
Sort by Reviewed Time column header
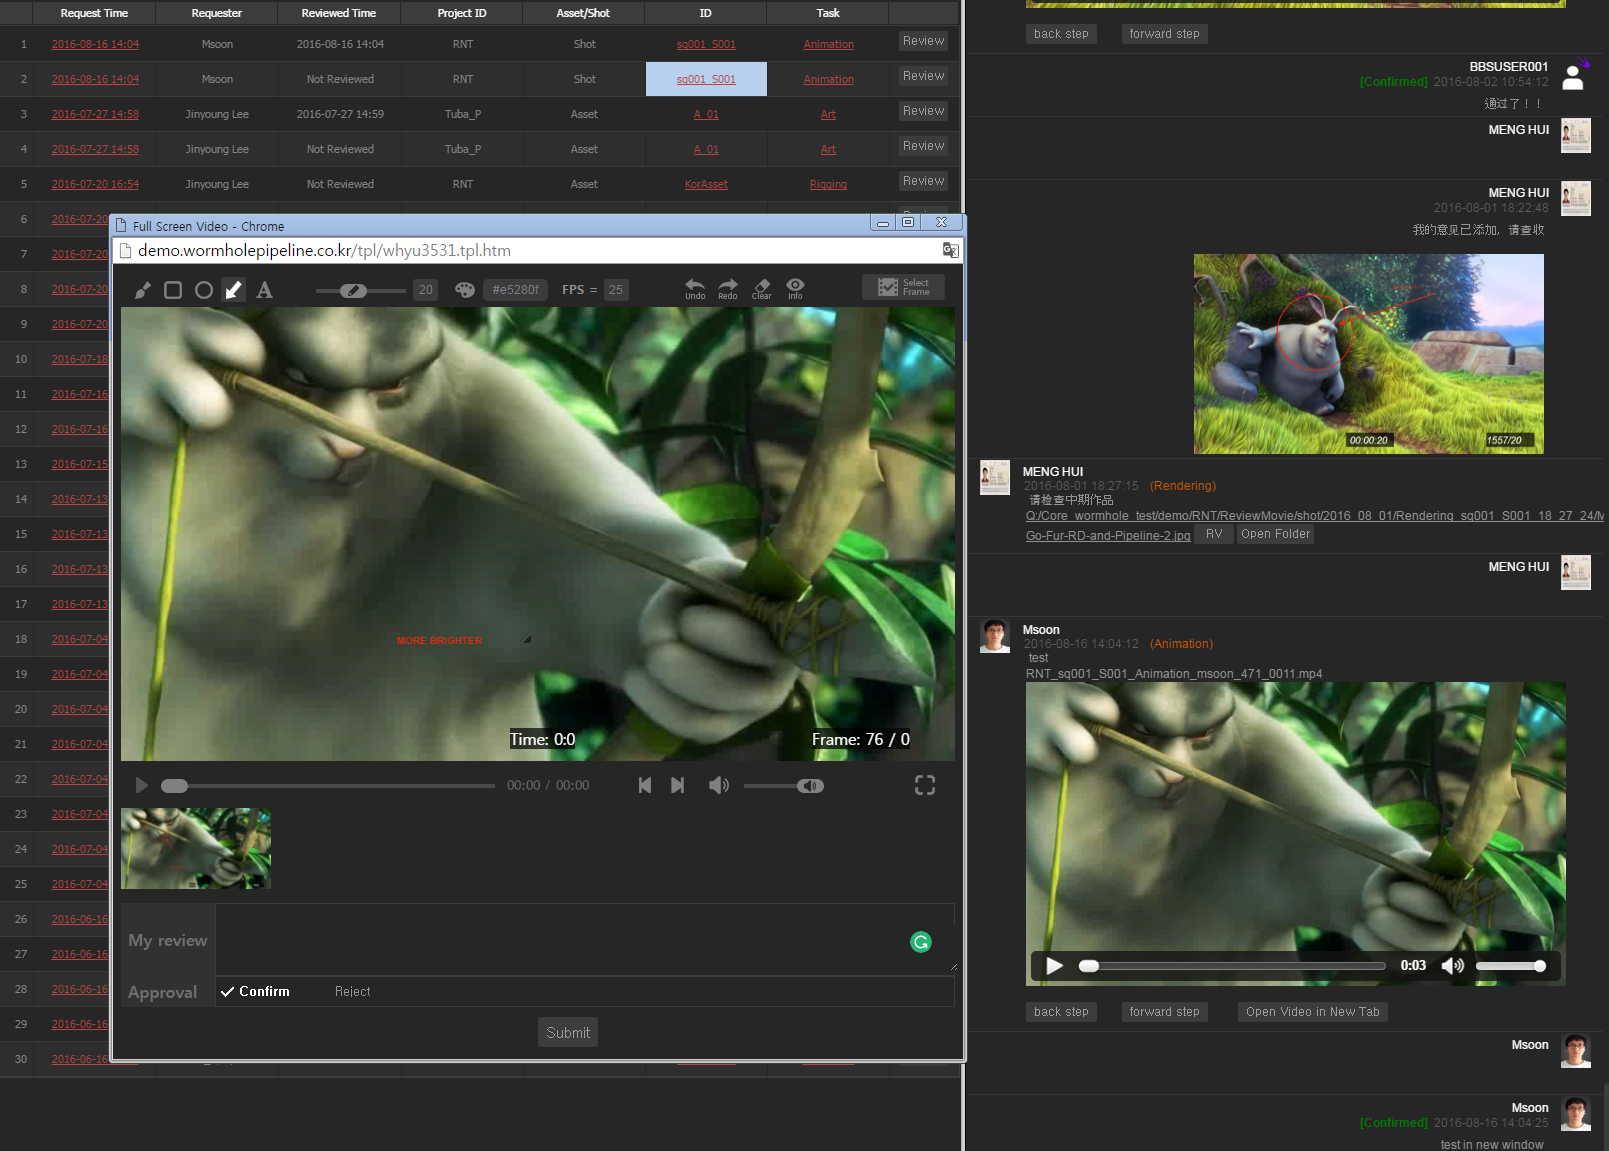(x=339, y=13)
